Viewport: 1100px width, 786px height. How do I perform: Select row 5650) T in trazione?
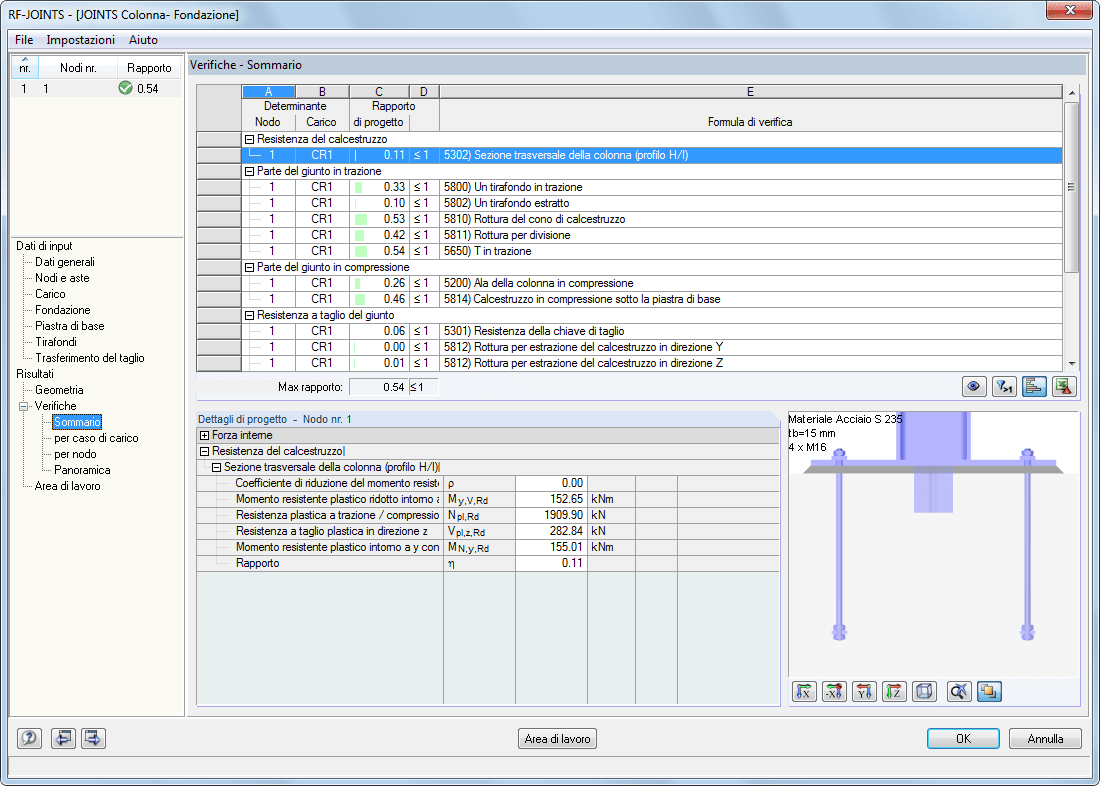[x=652, y=251]
